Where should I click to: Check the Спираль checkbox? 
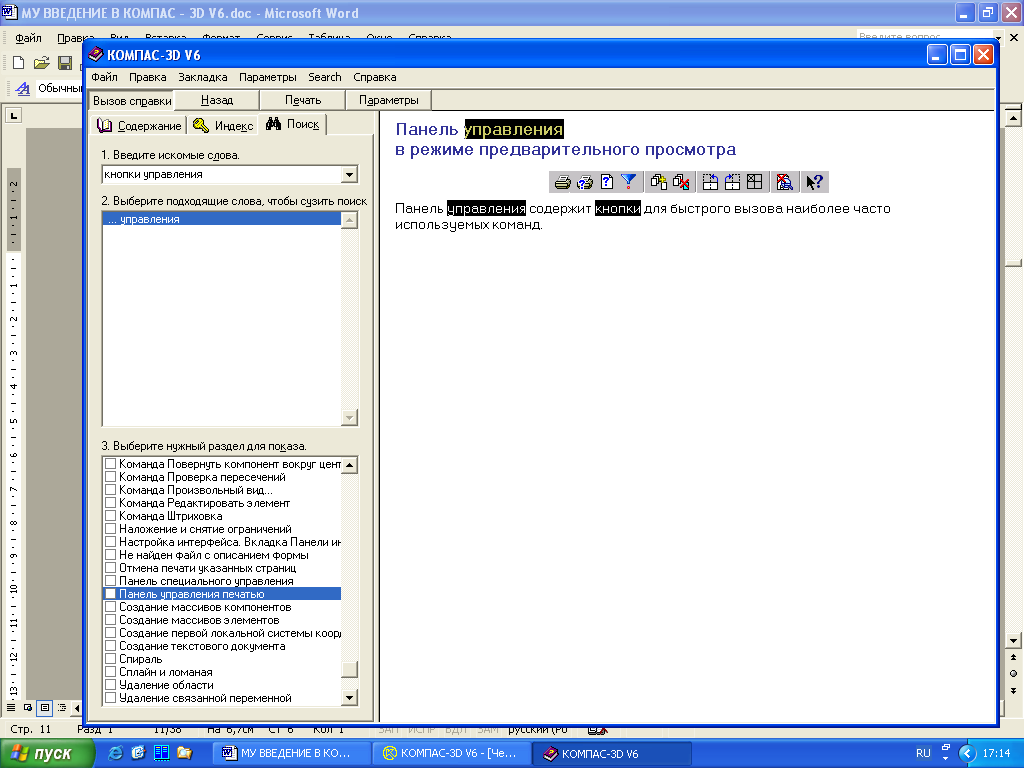110,659
